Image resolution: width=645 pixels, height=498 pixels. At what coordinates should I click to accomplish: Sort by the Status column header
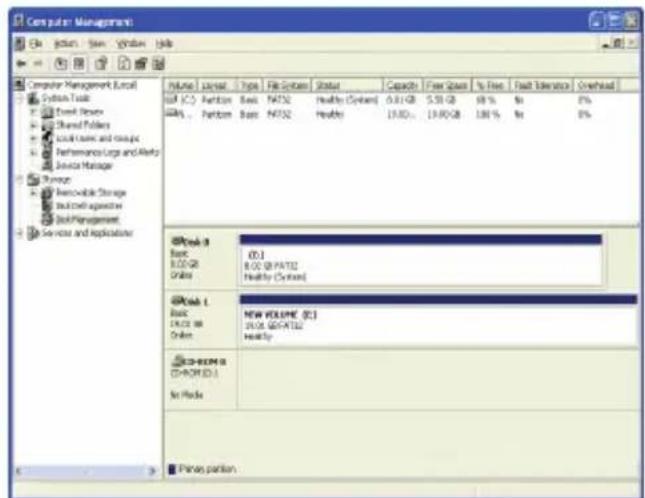coord(347,86)
